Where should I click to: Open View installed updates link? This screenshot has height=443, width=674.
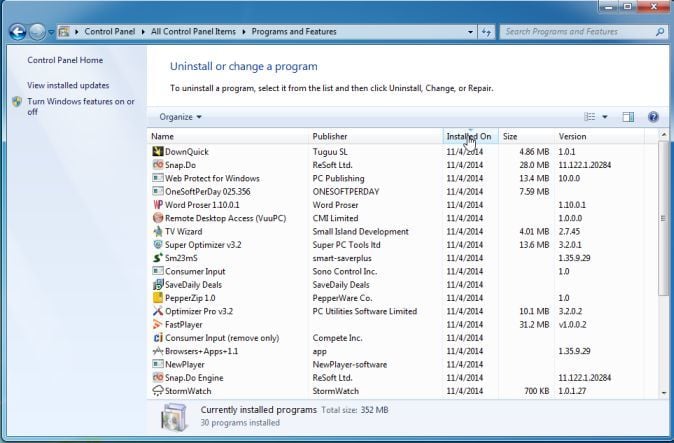coord(68,85)
